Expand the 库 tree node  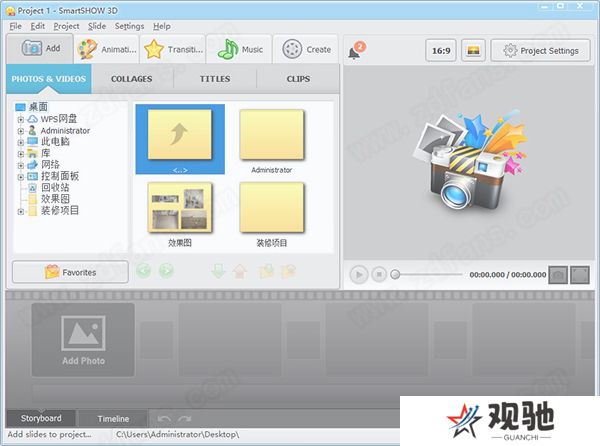tap(21, 154)
